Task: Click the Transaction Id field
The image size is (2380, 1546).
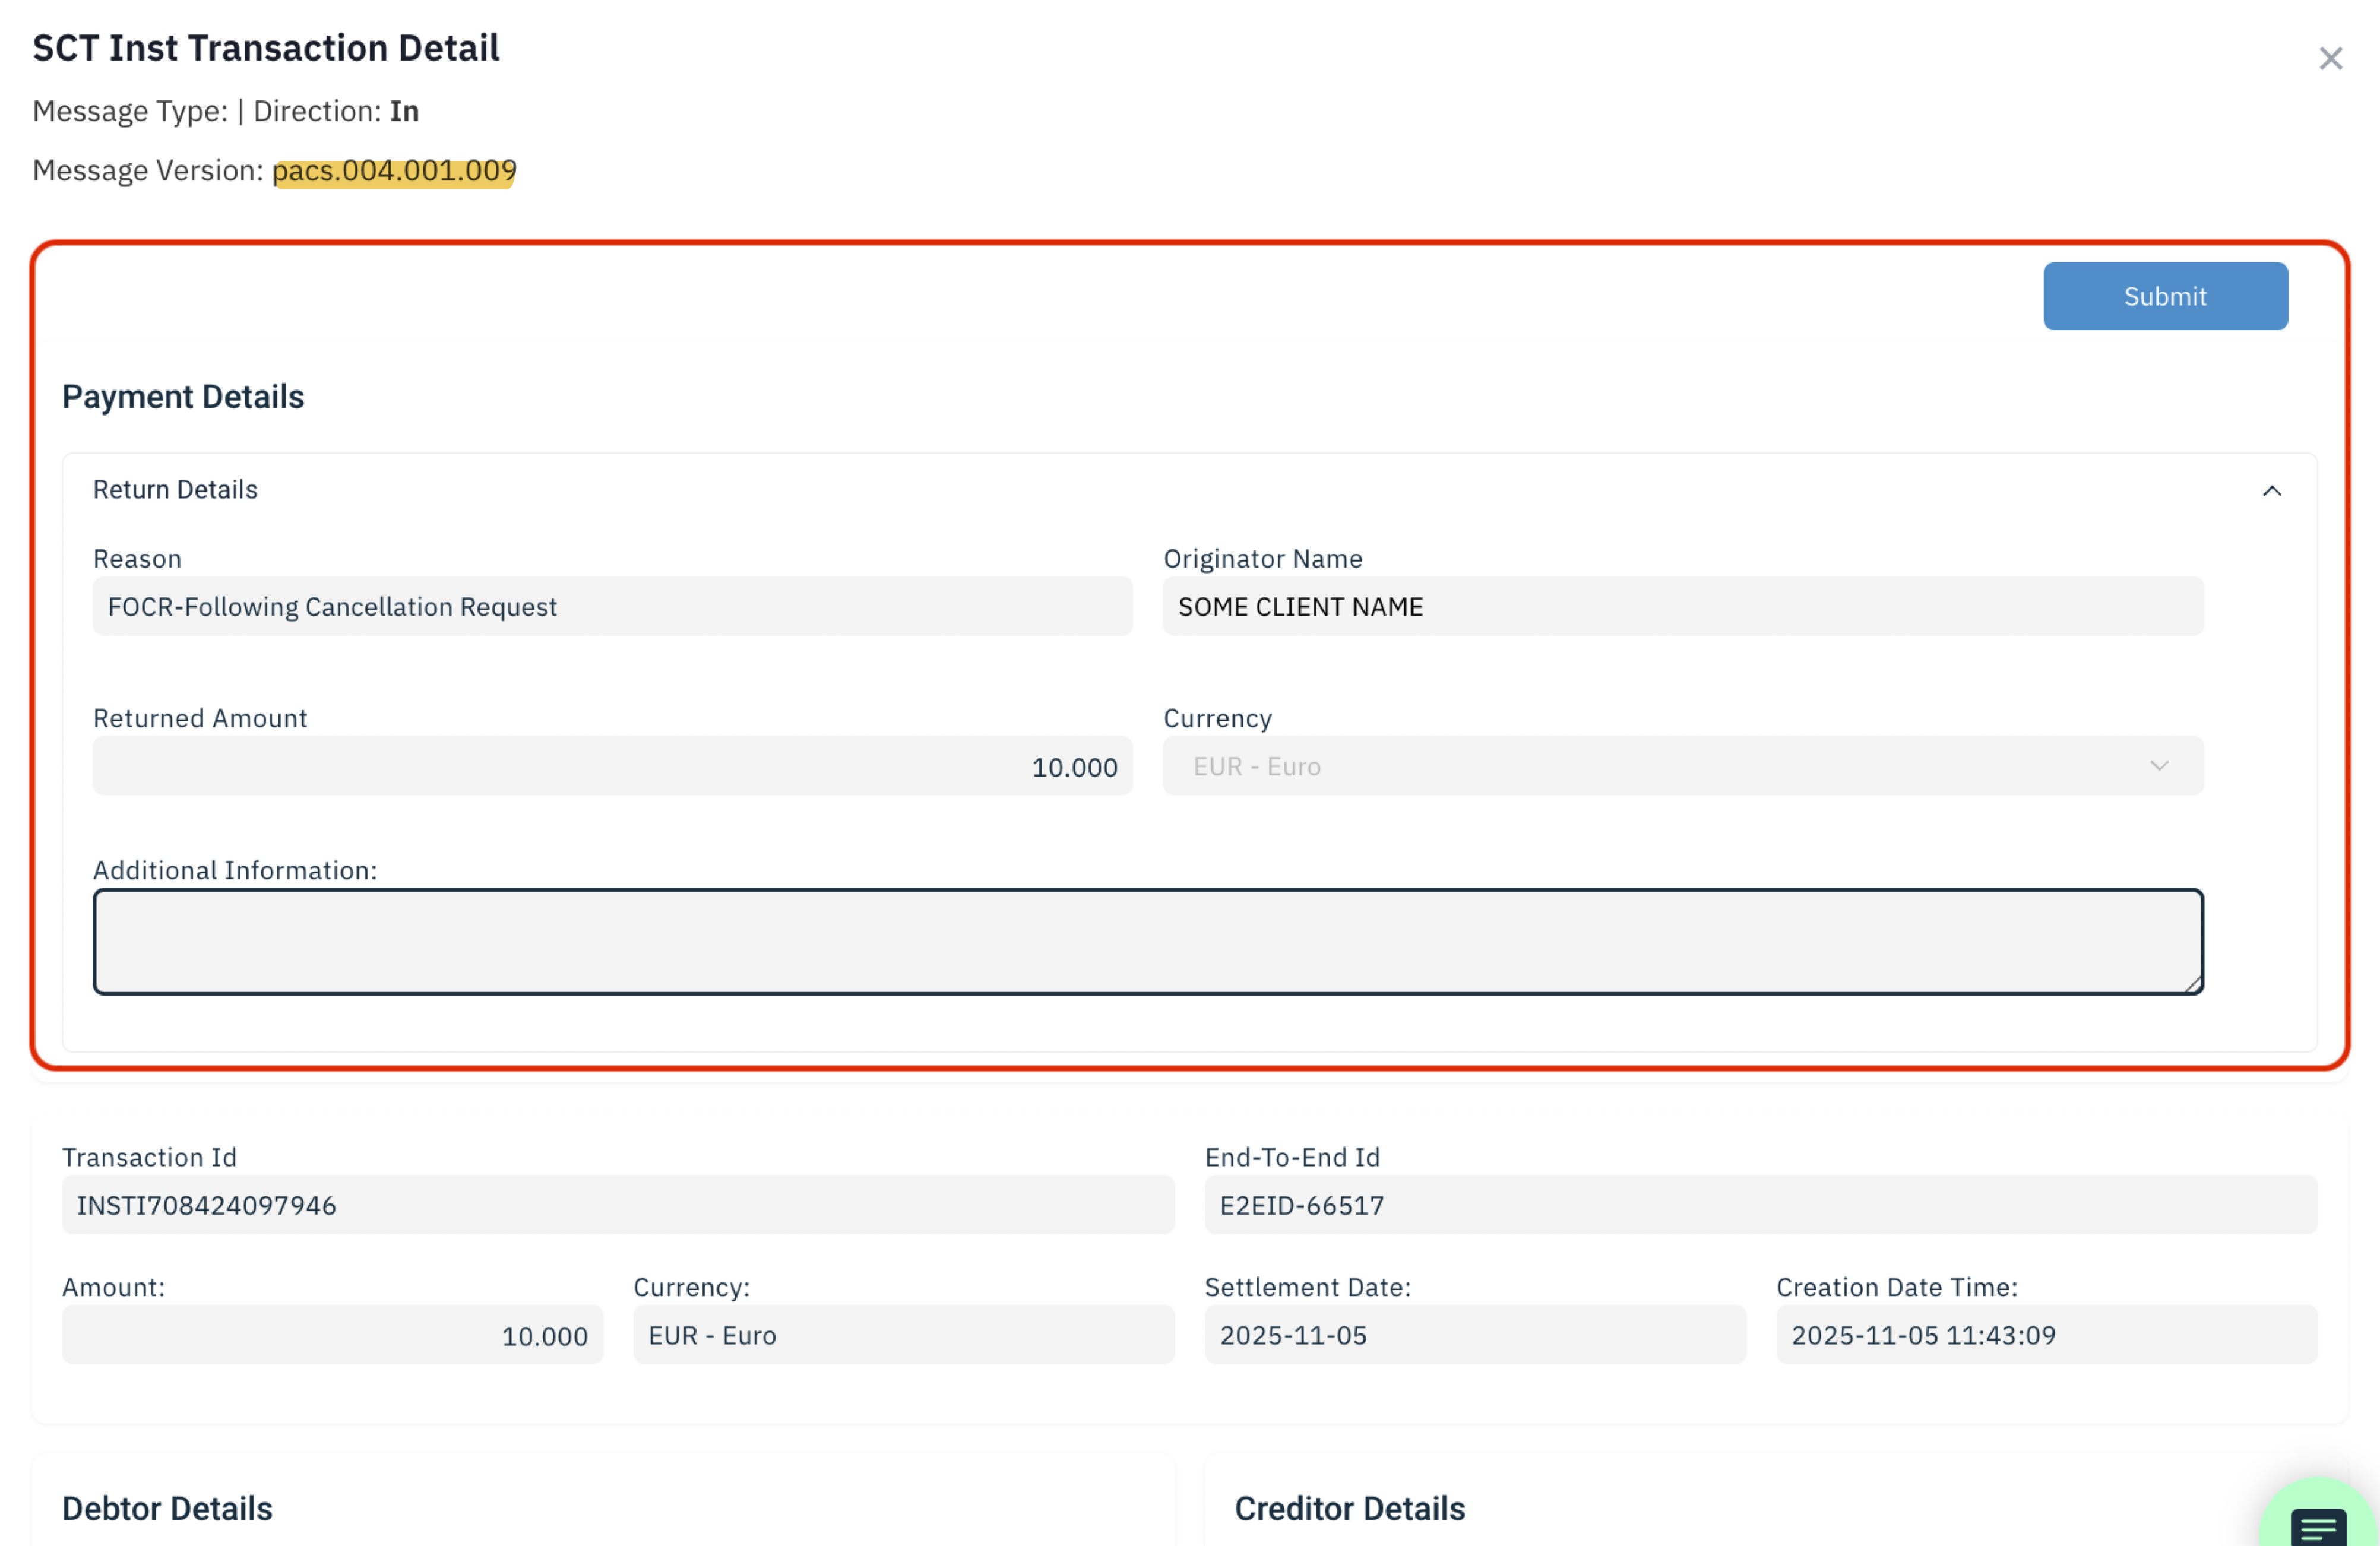Action: 617,1205
